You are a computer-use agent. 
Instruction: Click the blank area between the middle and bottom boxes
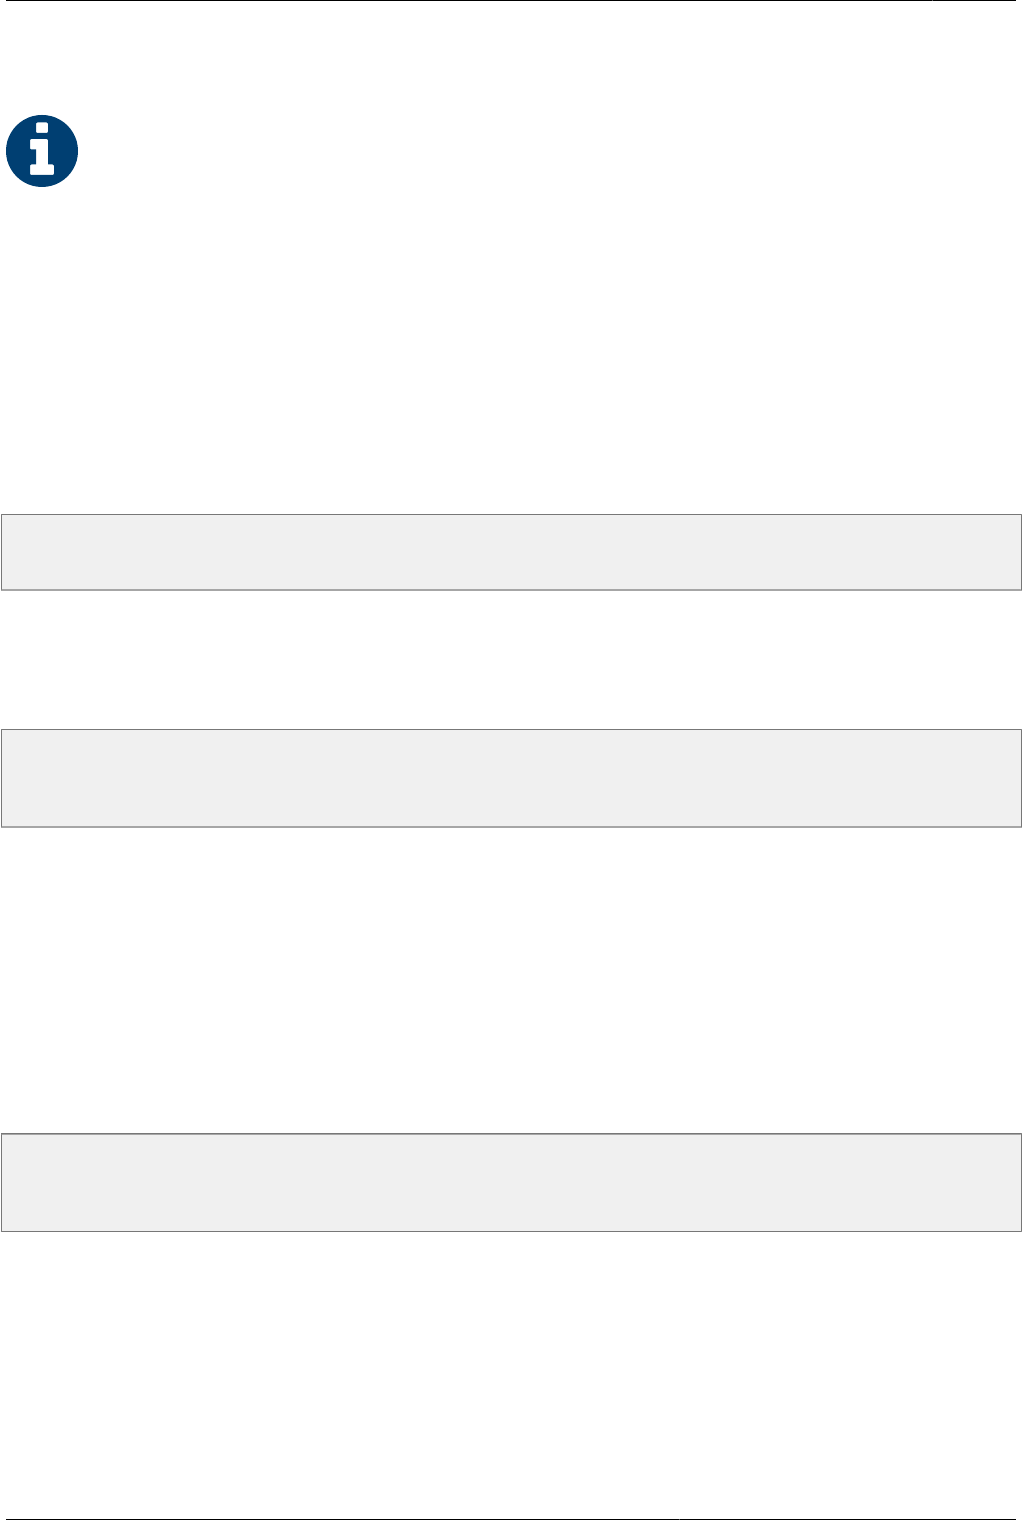[x=511, y=980]
